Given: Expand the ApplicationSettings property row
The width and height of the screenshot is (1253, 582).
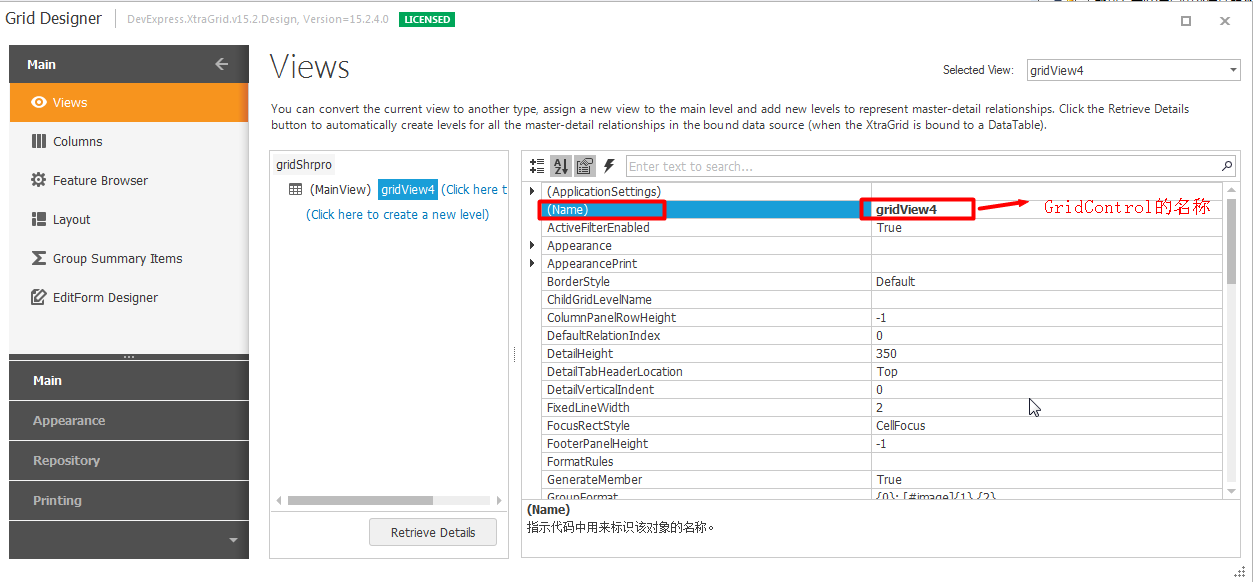Looking at the screenshot, I should (530, 191).
